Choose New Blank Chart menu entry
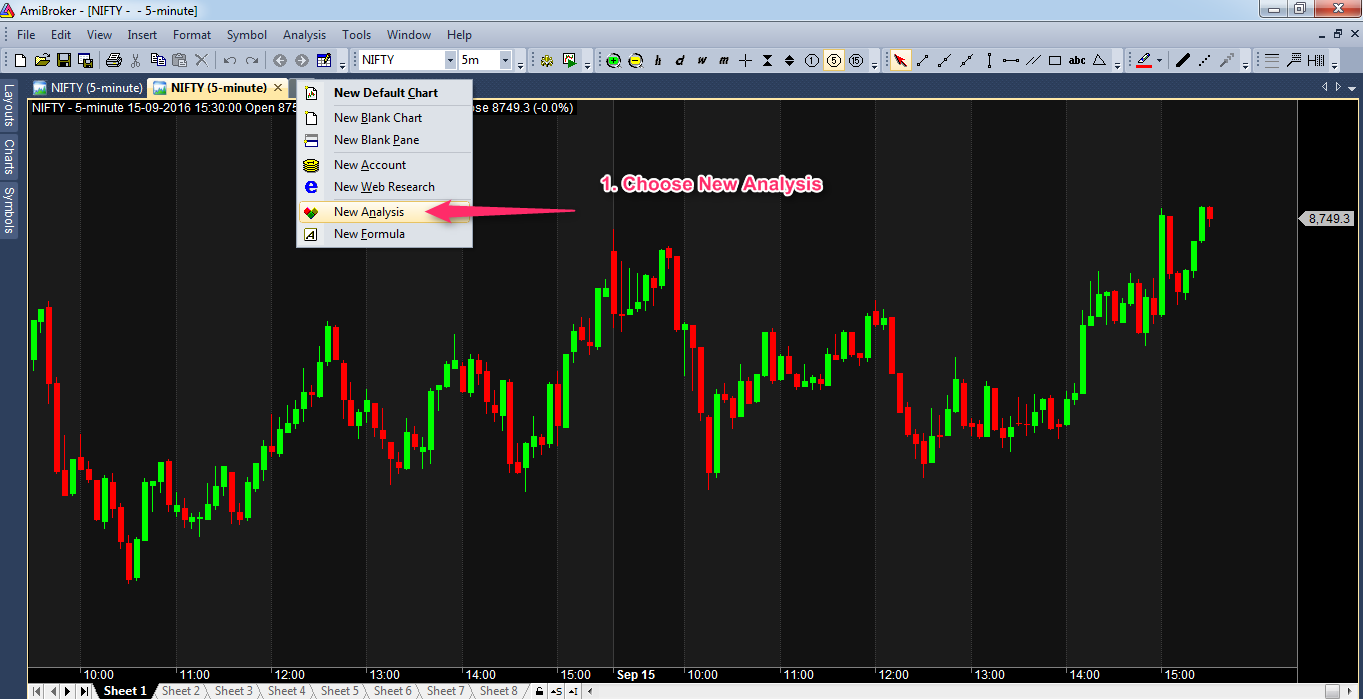This screenshot has width=1363, height=699. pos(384,118)
